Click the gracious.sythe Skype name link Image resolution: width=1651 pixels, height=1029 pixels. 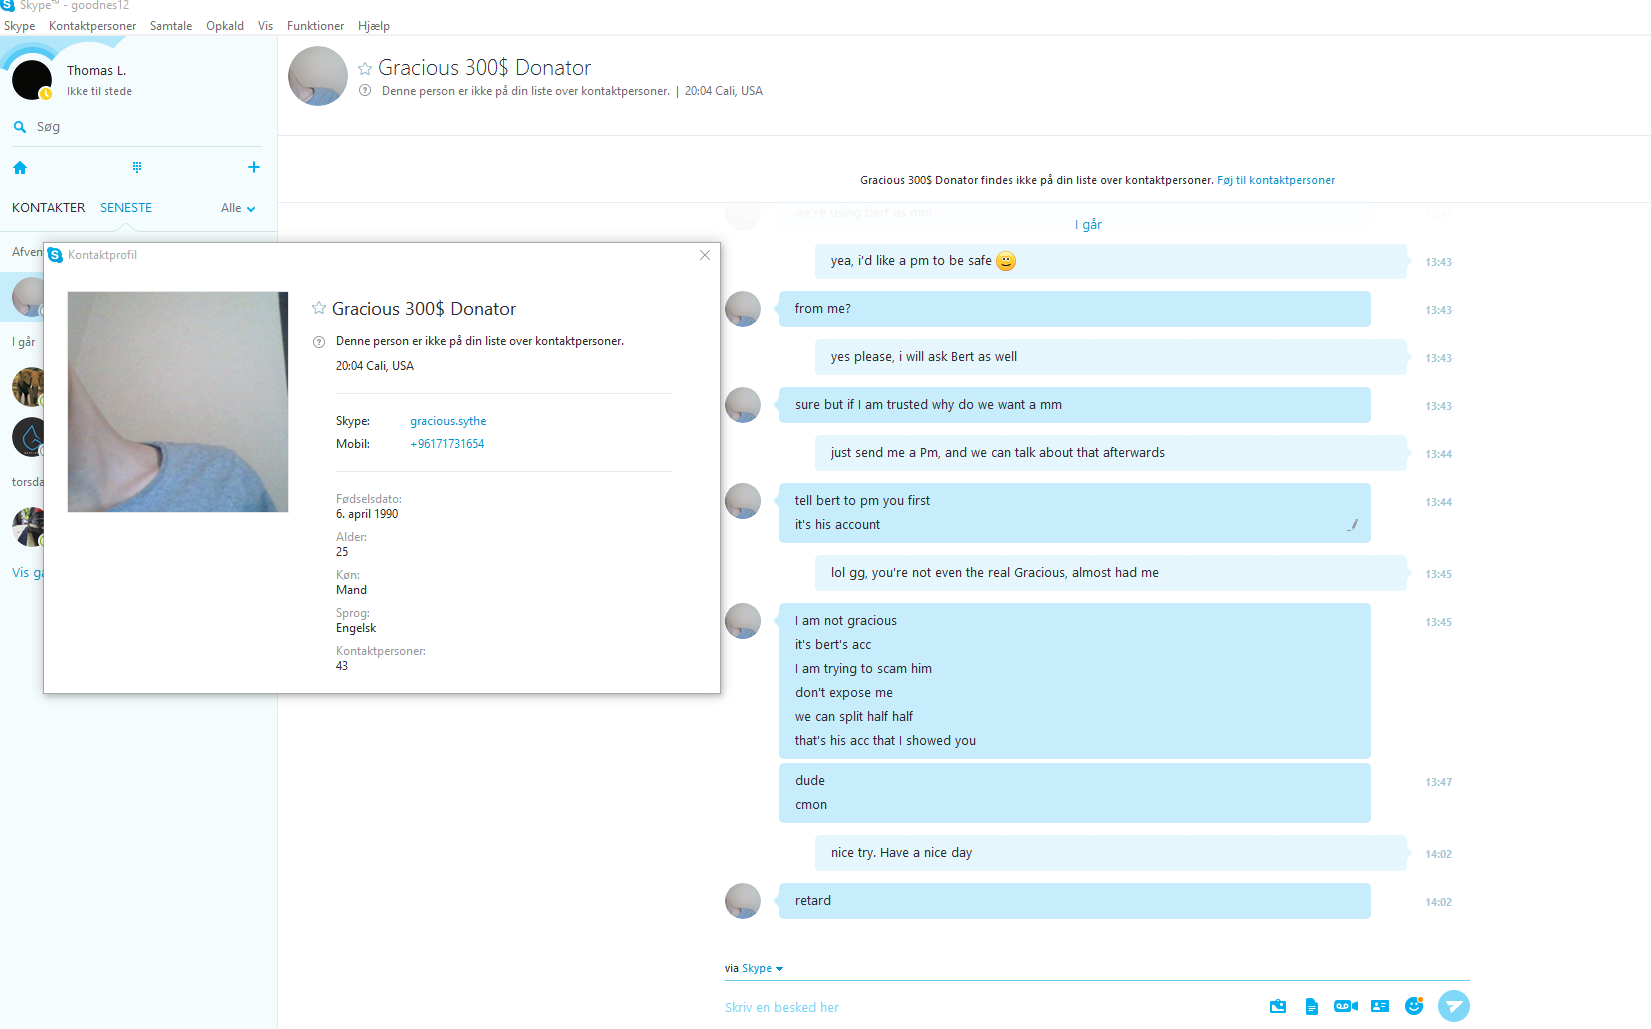point(448,421)
